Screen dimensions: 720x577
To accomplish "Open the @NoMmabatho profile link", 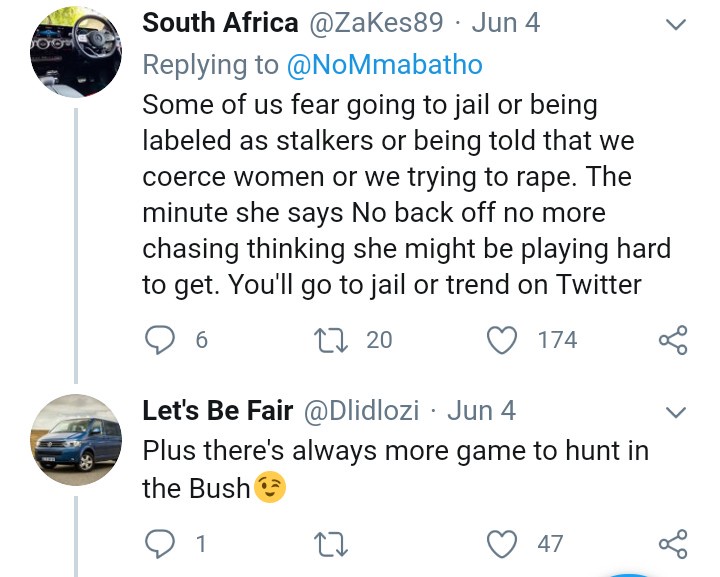I will pos(384,65).
